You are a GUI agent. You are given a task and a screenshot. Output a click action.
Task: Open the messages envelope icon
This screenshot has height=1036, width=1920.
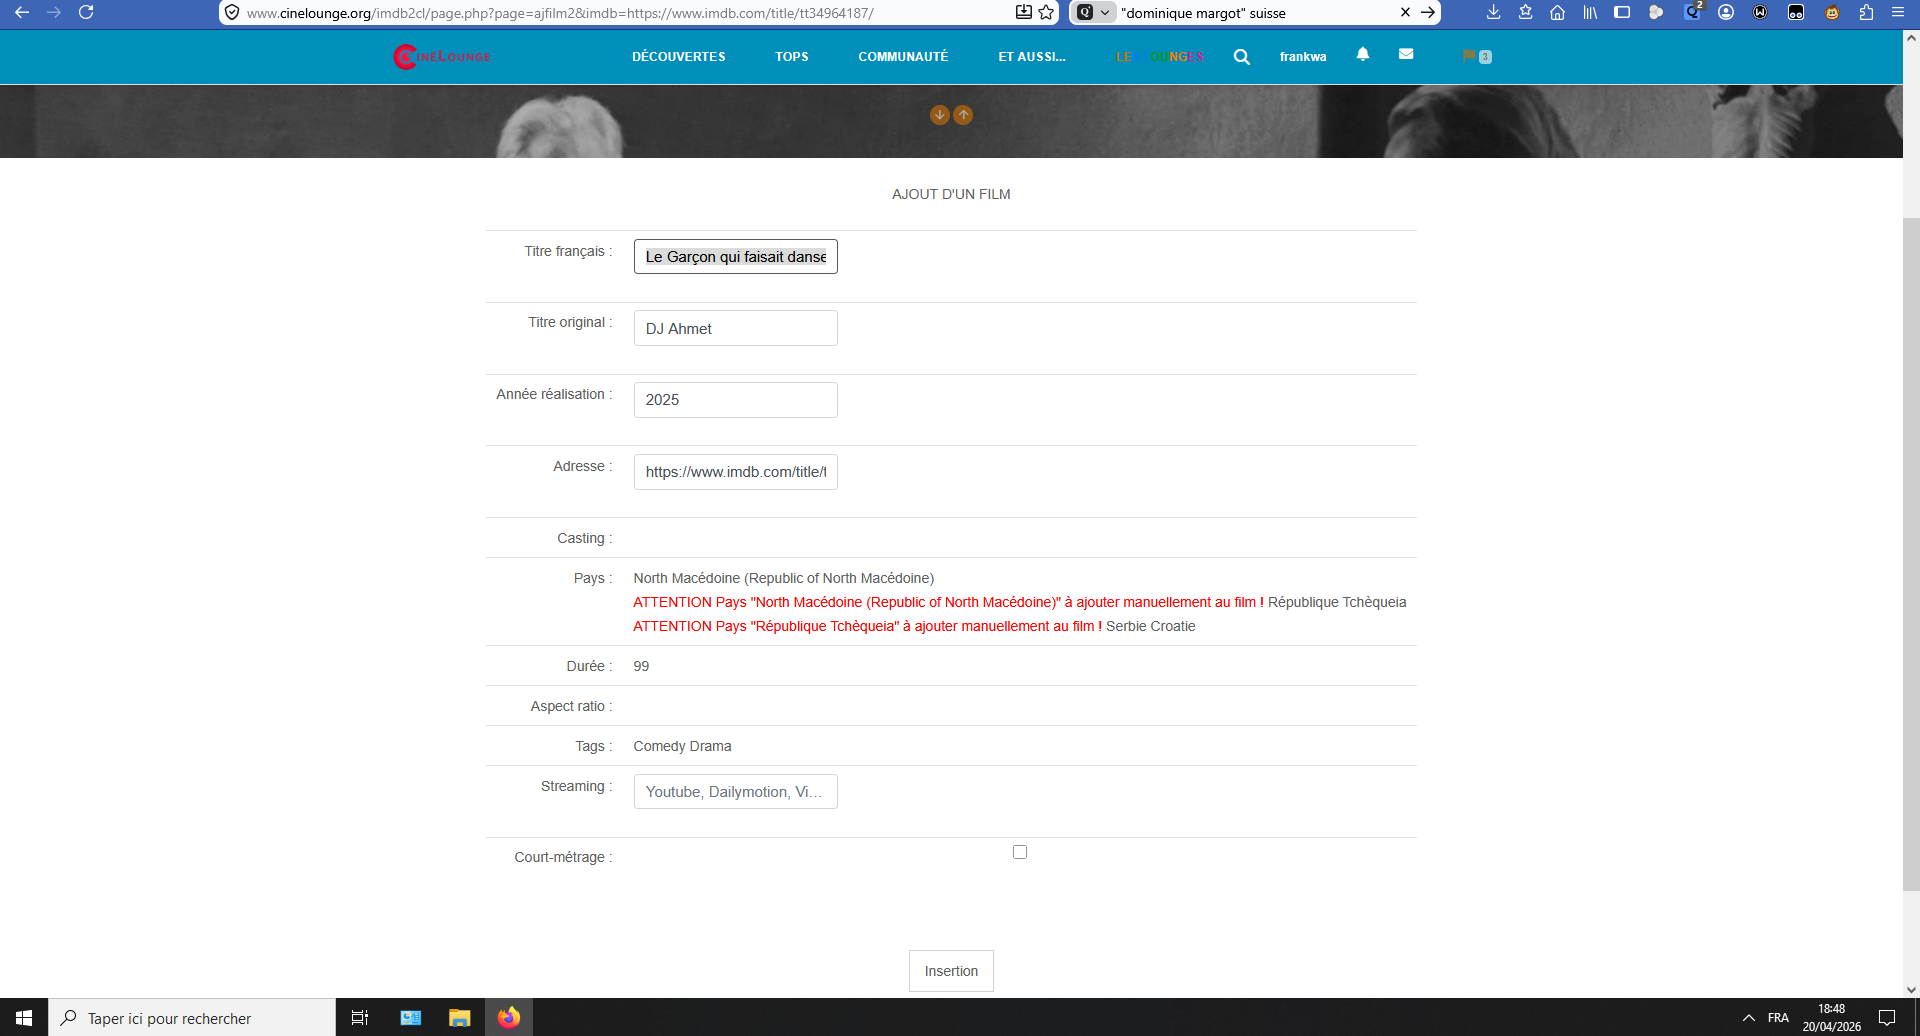[x=1406, y=54]
